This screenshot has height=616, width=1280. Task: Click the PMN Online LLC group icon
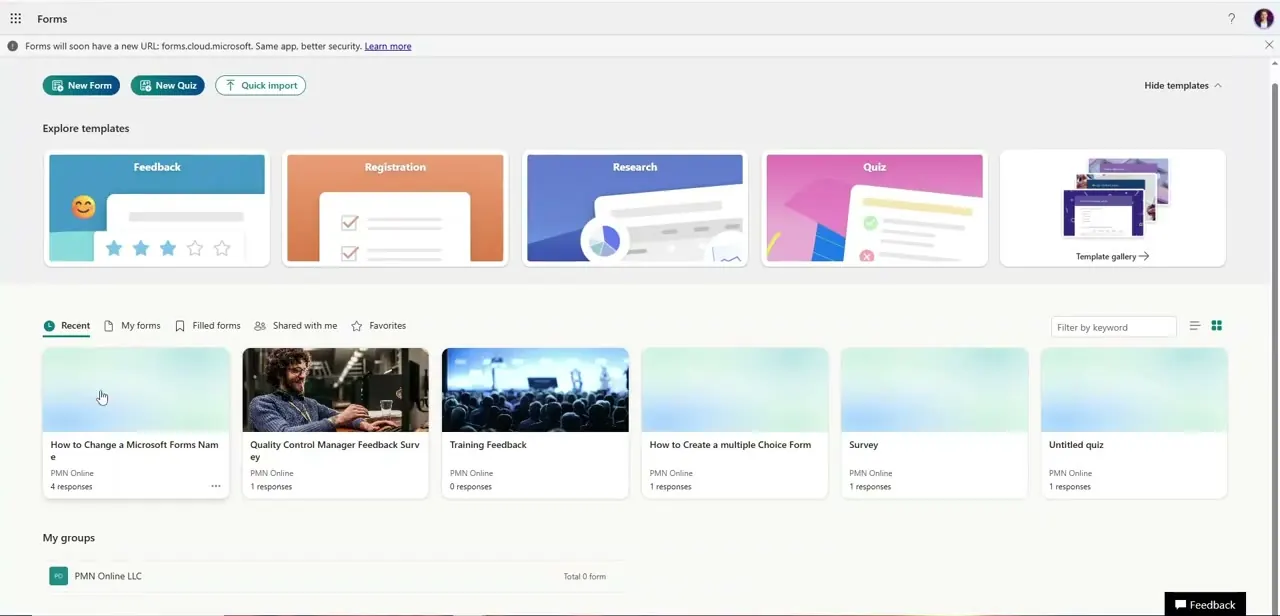(x=59, y=576)
